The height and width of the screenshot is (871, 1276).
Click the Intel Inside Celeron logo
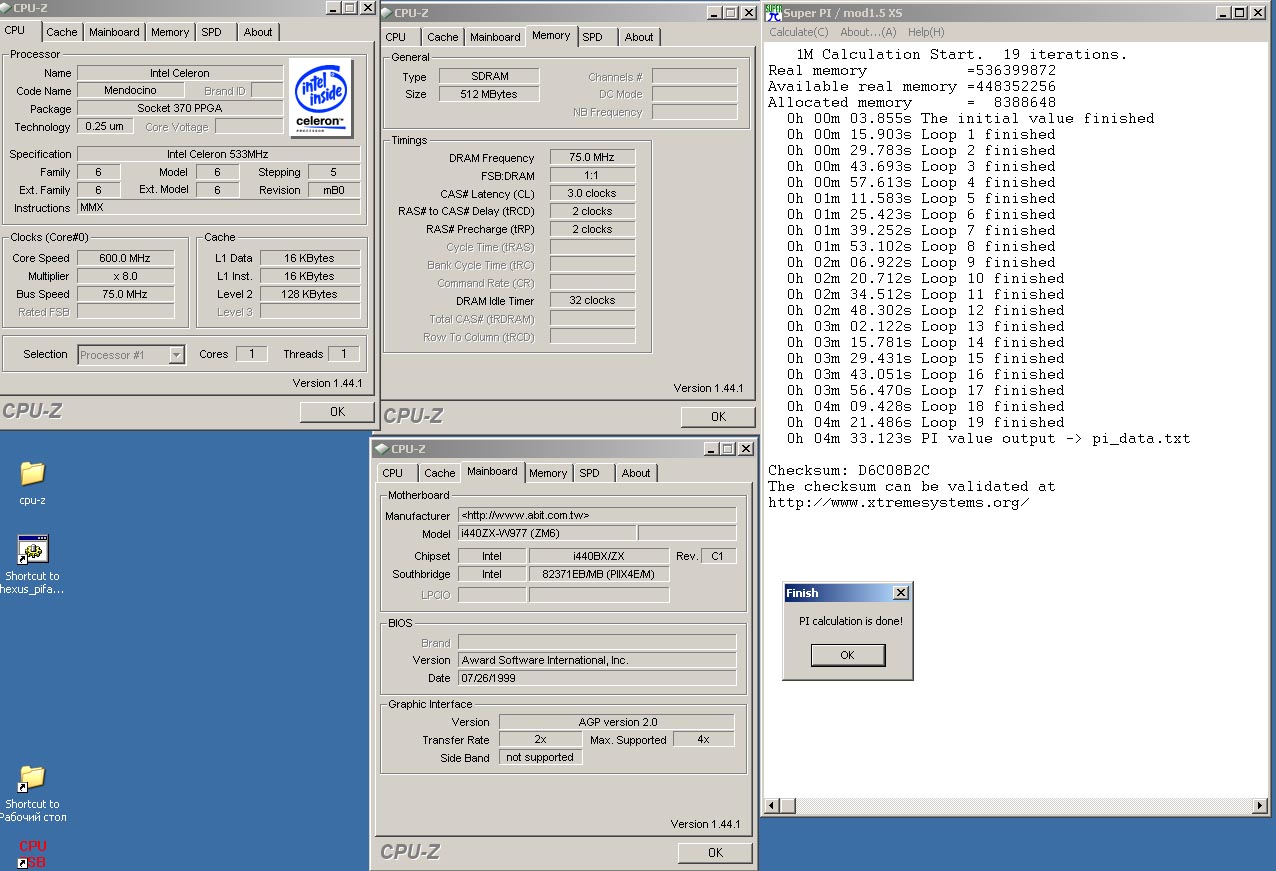pyautogui.click(x=321, y=97)
